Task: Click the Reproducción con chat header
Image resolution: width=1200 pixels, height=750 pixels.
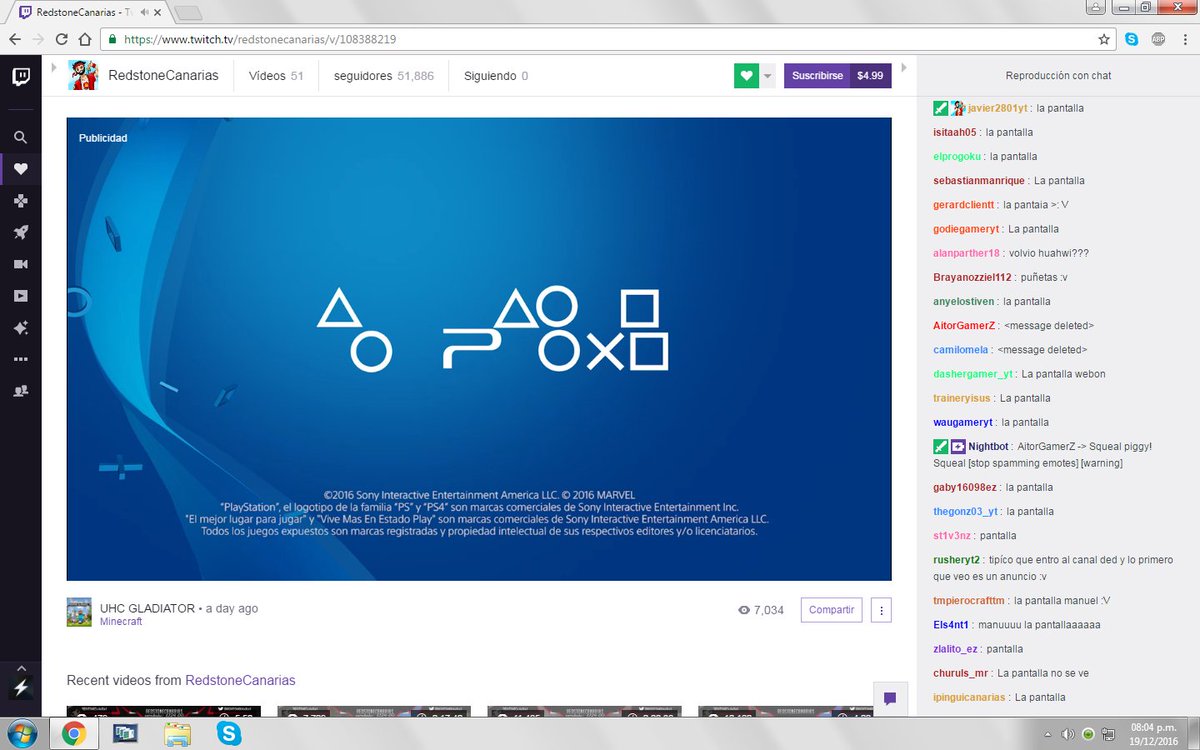Action: [1058, 75]
